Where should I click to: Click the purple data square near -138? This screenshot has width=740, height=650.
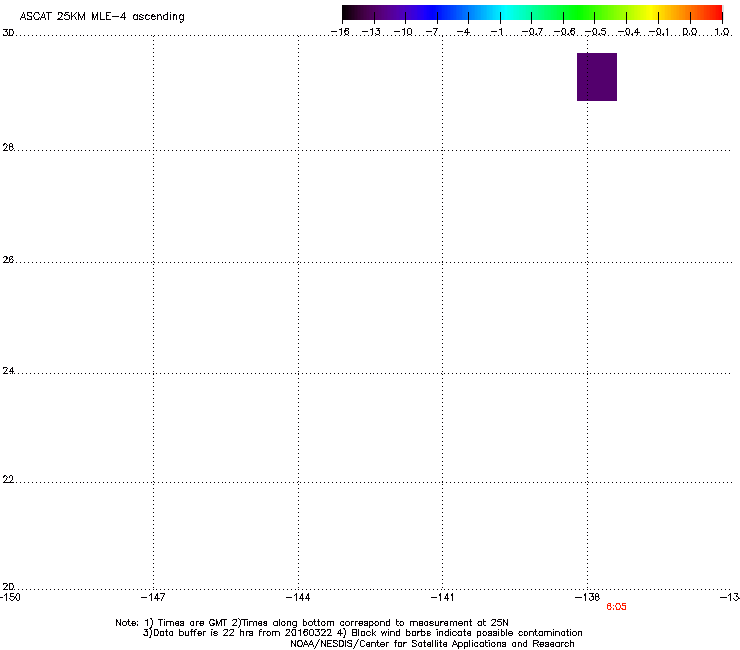pos(597,76)
